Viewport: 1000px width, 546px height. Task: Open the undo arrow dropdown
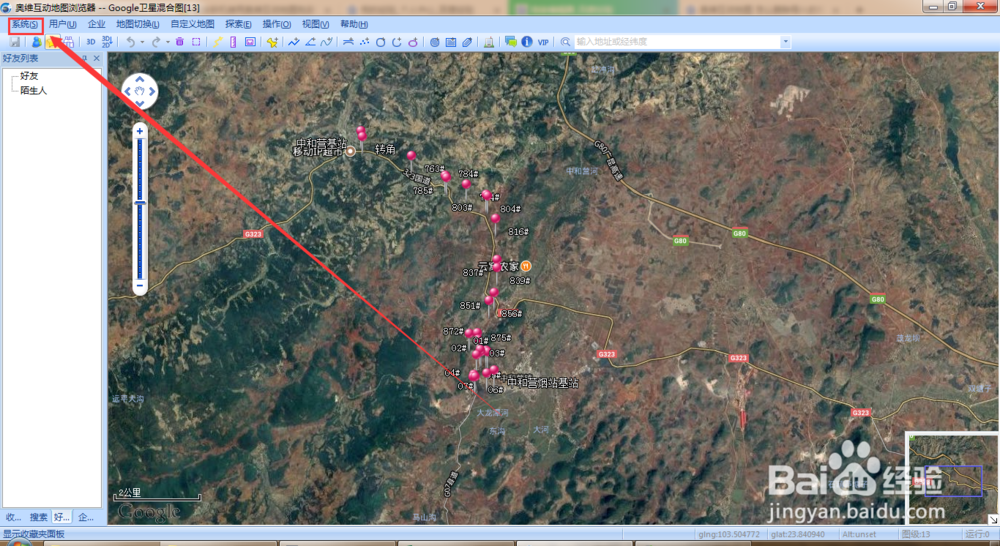click(x=142, y=42)
